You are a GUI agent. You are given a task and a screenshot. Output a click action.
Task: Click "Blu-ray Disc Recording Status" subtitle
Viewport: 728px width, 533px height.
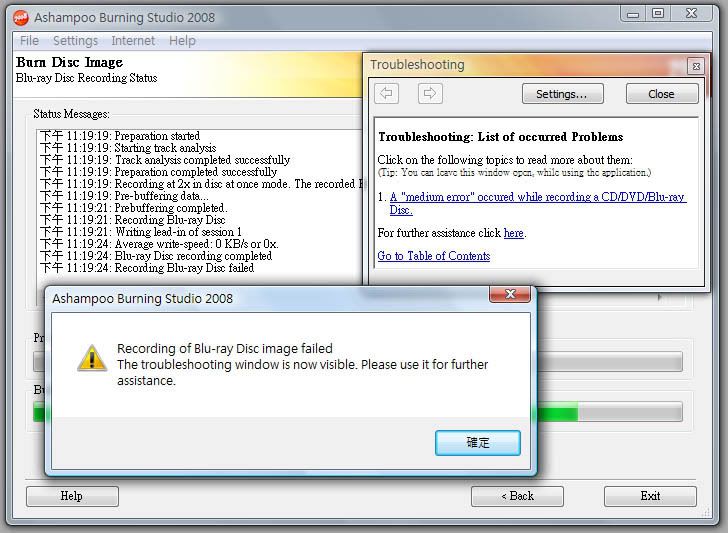86,78
